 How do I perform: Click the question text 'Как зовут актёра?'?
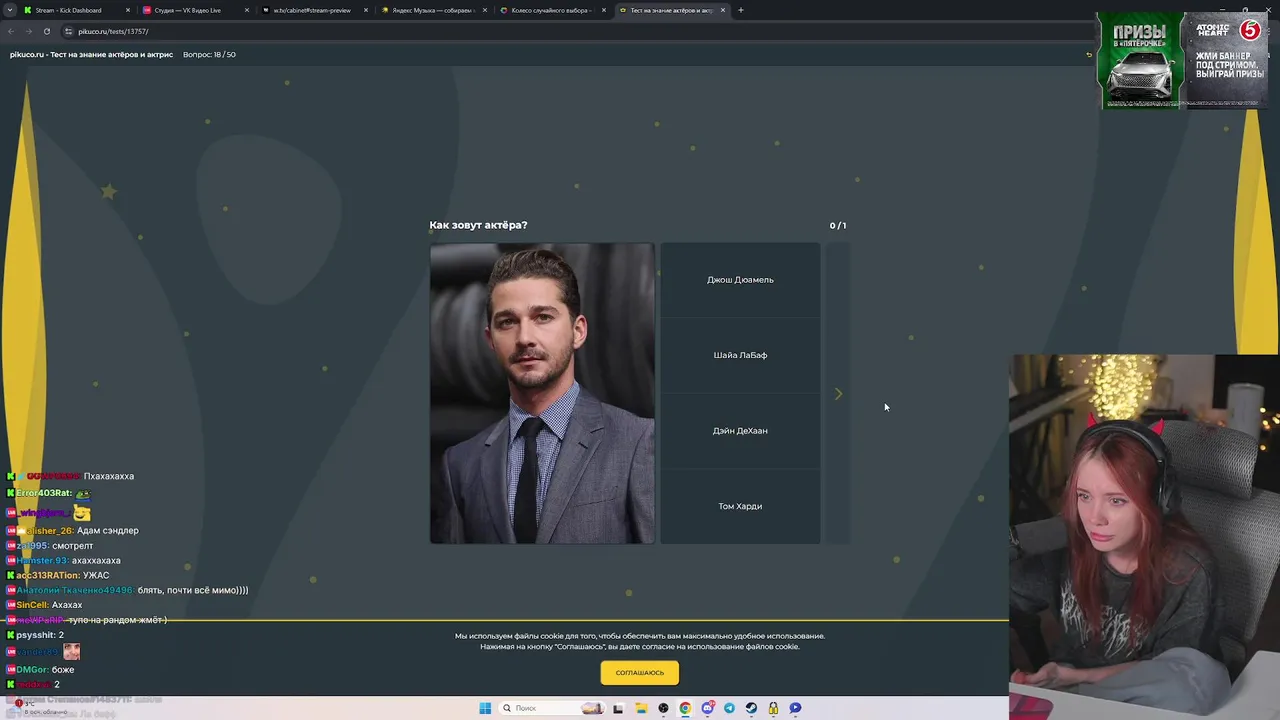pyautogui.click(x=478, y=225)
